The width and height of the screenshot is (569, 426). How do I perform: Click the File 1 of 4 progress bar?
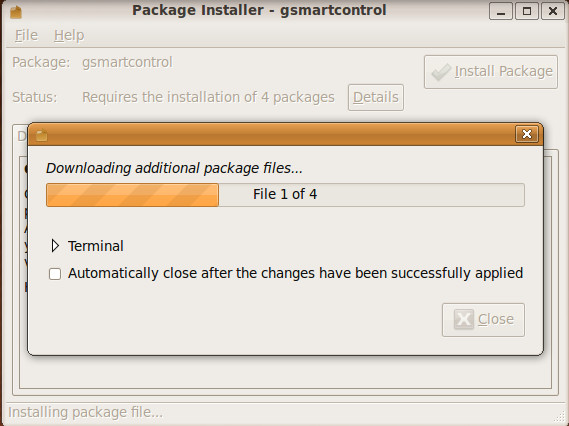285,195
